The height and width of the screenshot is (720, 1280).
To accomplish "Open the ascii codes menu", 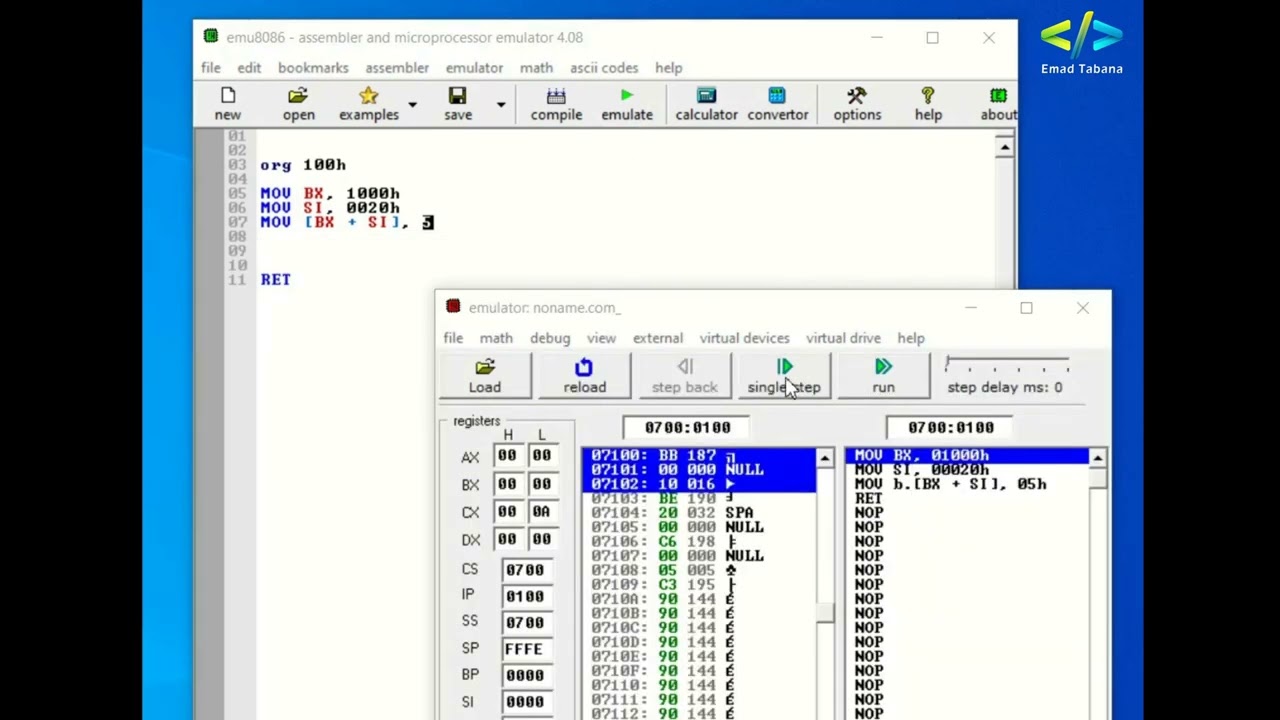I will tap(604, 68).
